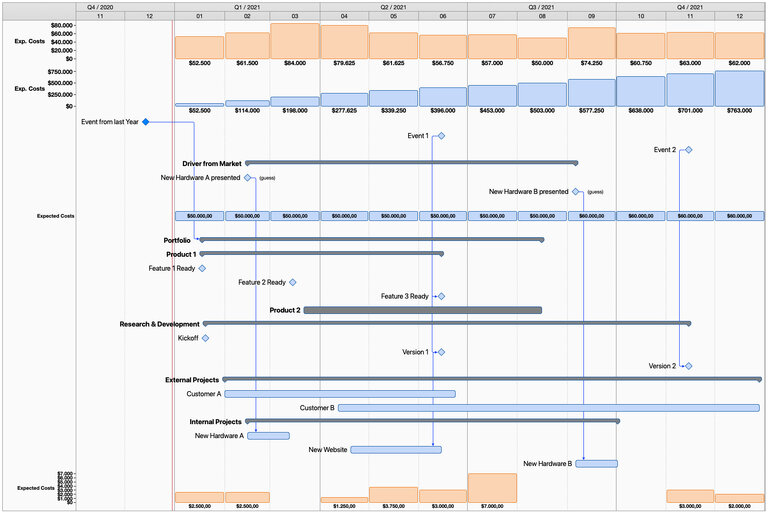
Task: Select the Research & Development summary bar
Action: click(x=447, y=323)
